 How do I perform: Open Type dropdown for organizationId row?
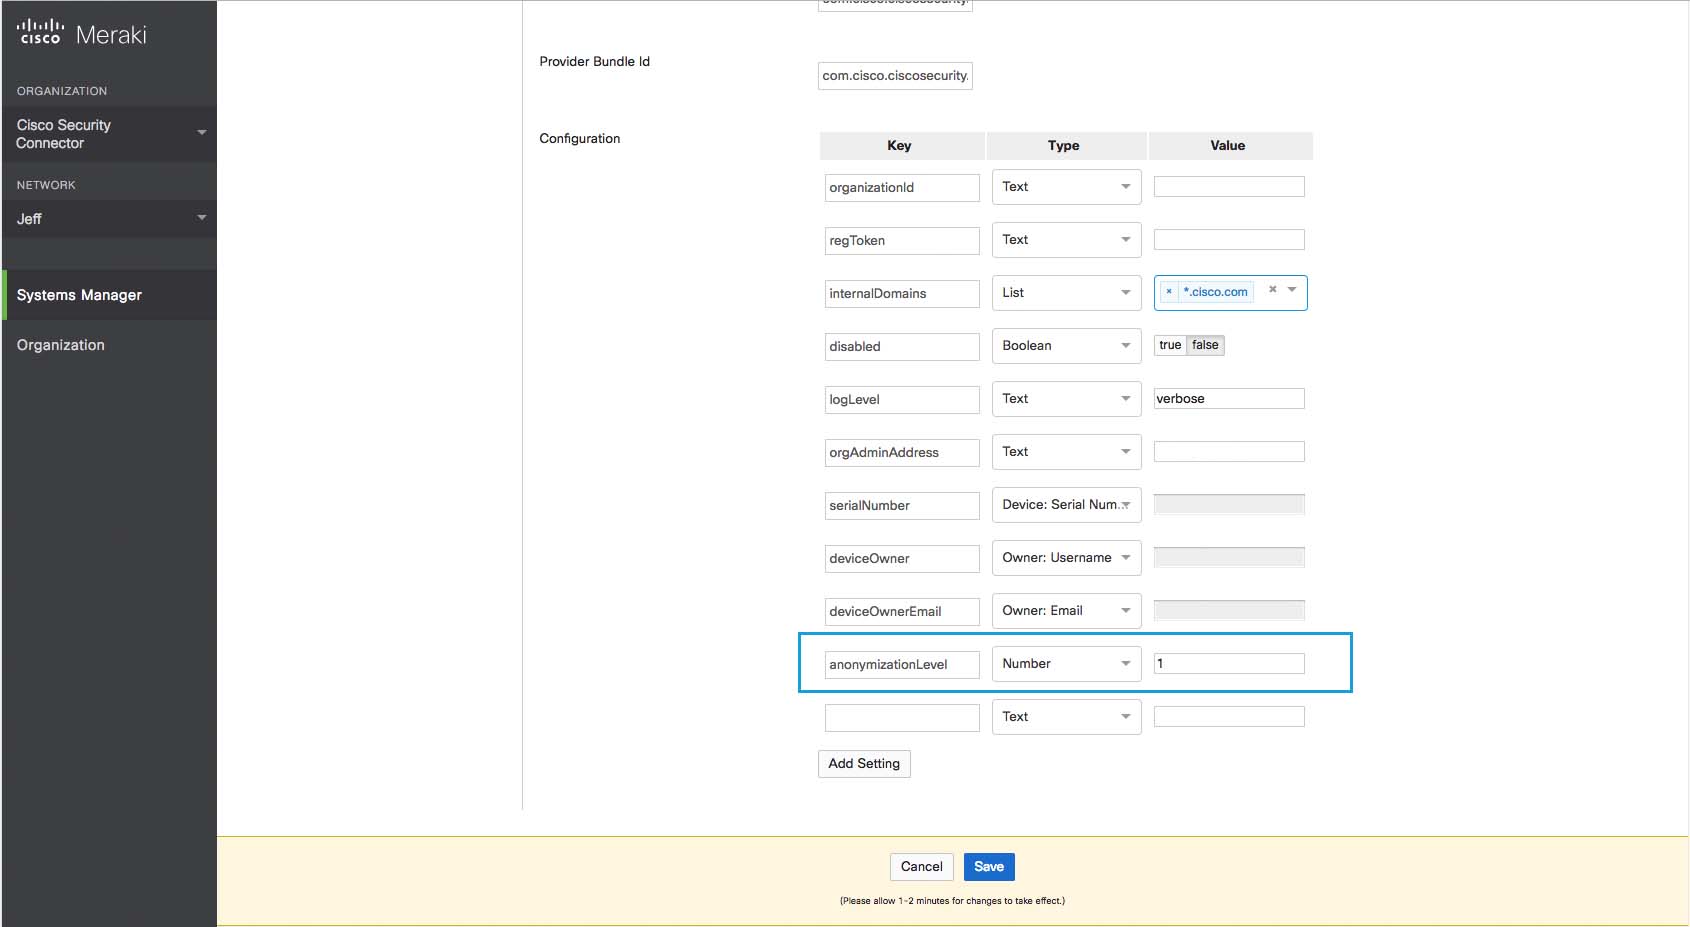(x=1066, y=187)
